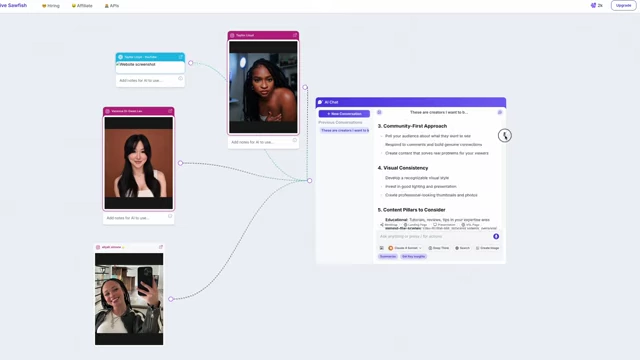Toggle conversation sidebar icon left of chat title
This screenshot has height=360, width=640.
(379, 112)
